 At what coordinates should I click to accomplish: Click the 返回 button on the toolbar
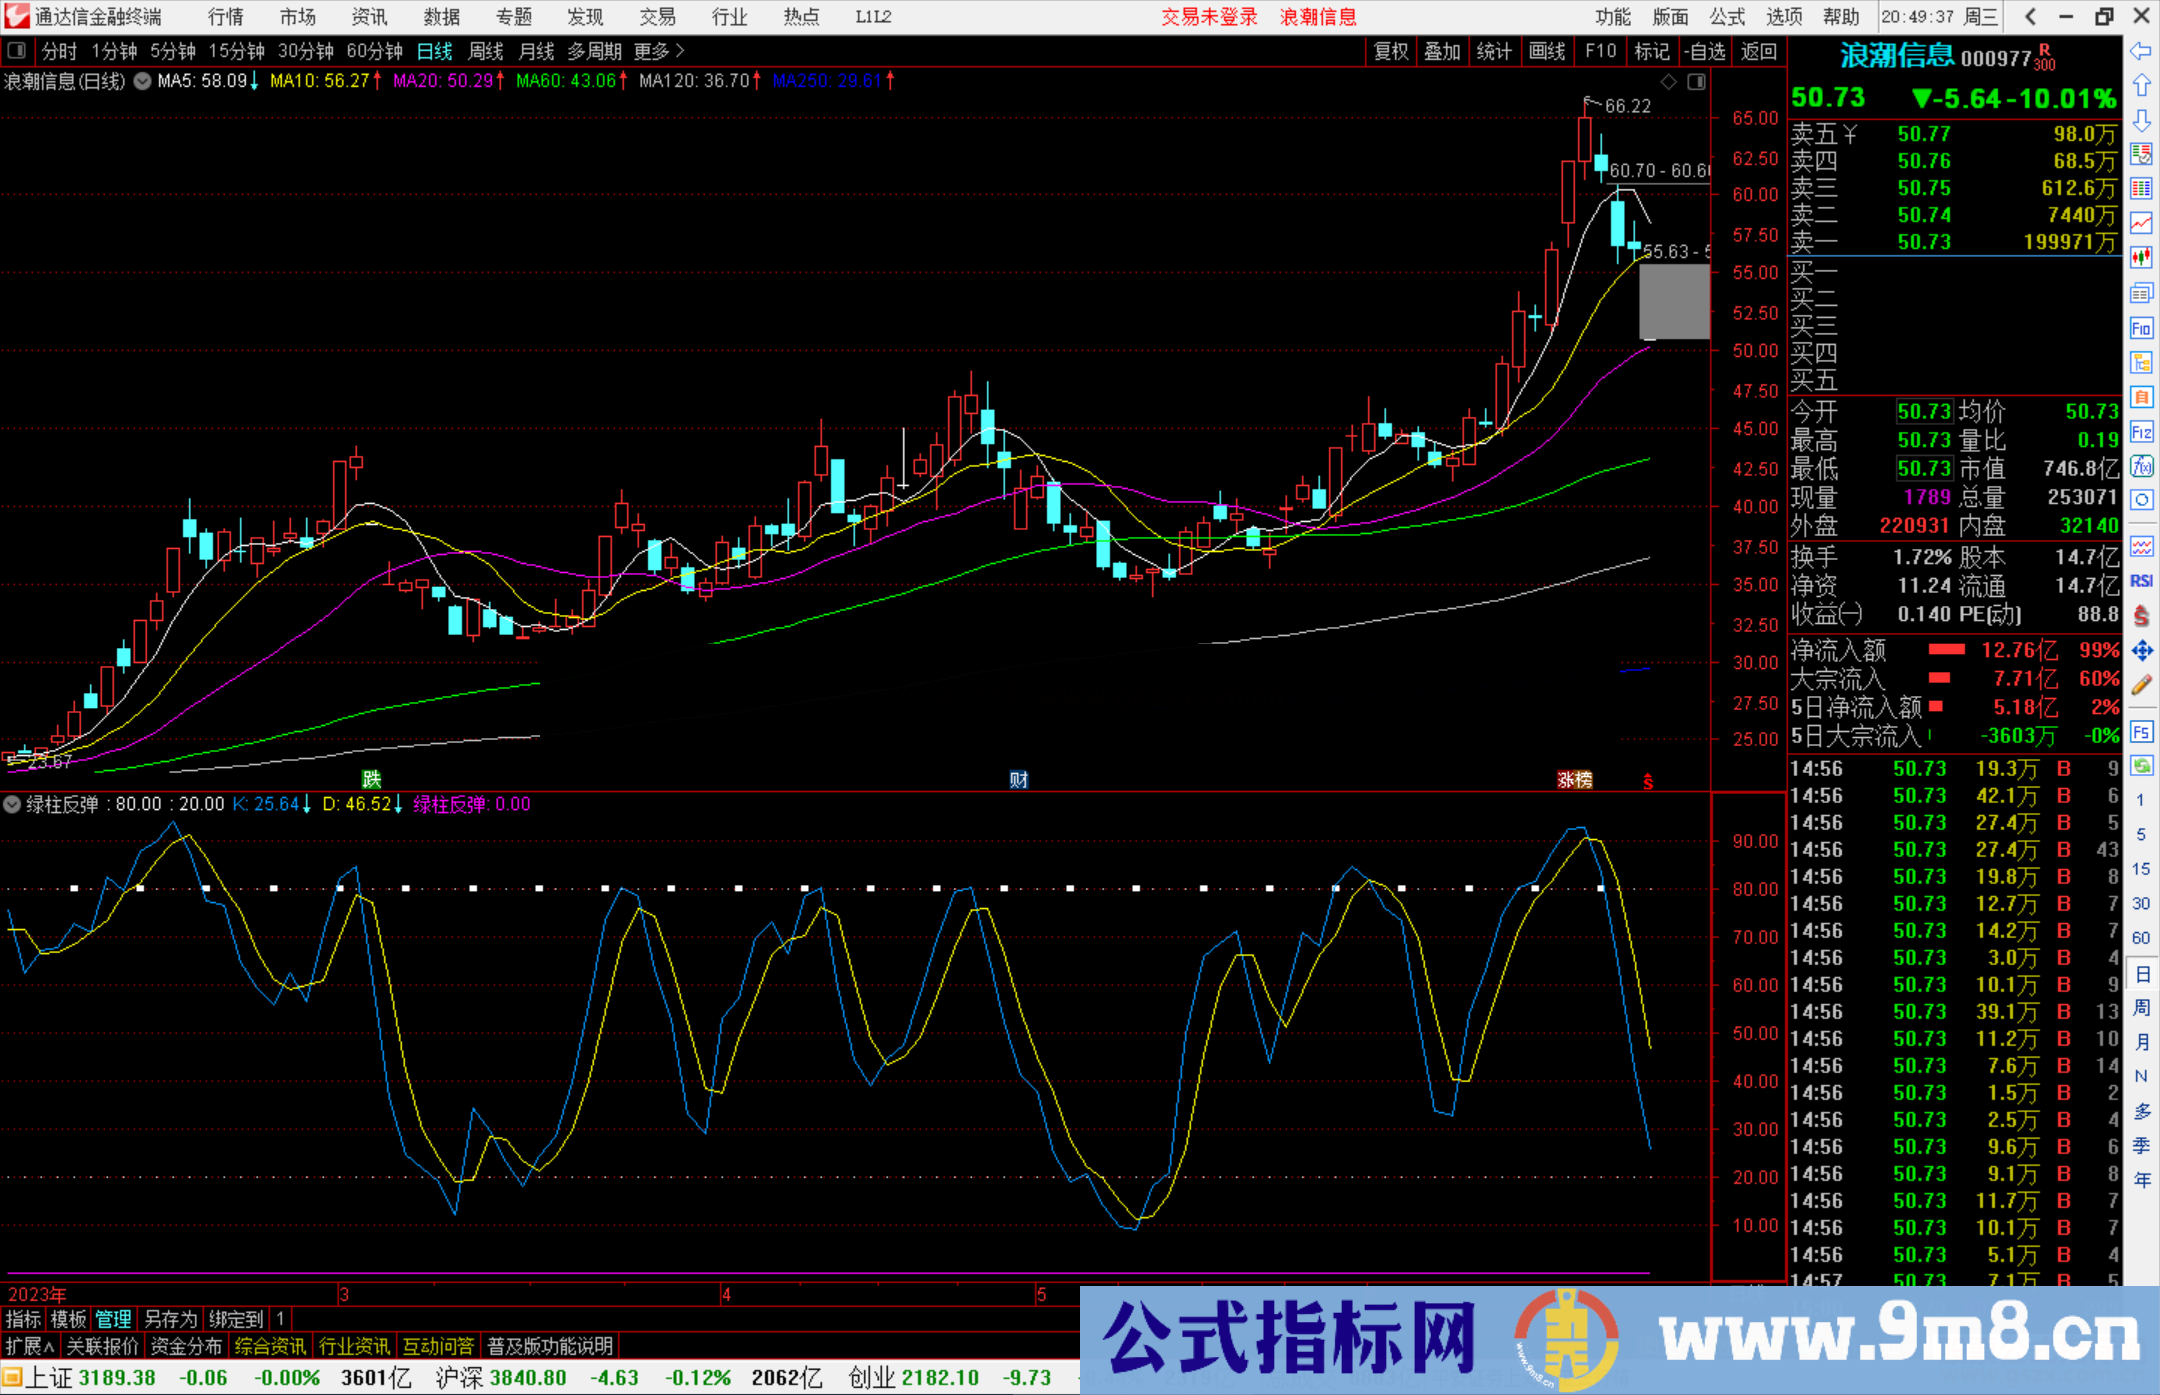click(x=1758, y=51)
